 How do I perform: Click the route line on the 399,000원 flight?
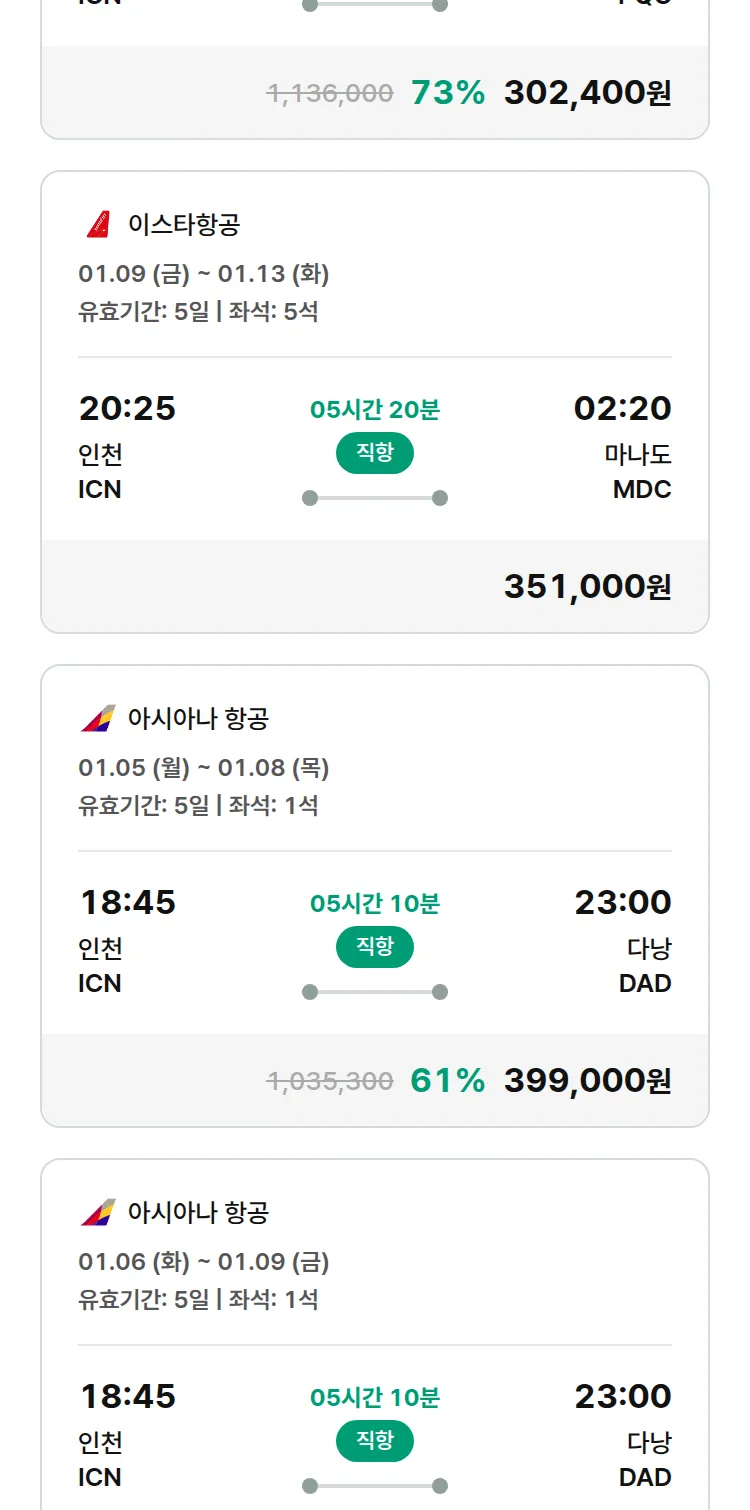(375, 992)
